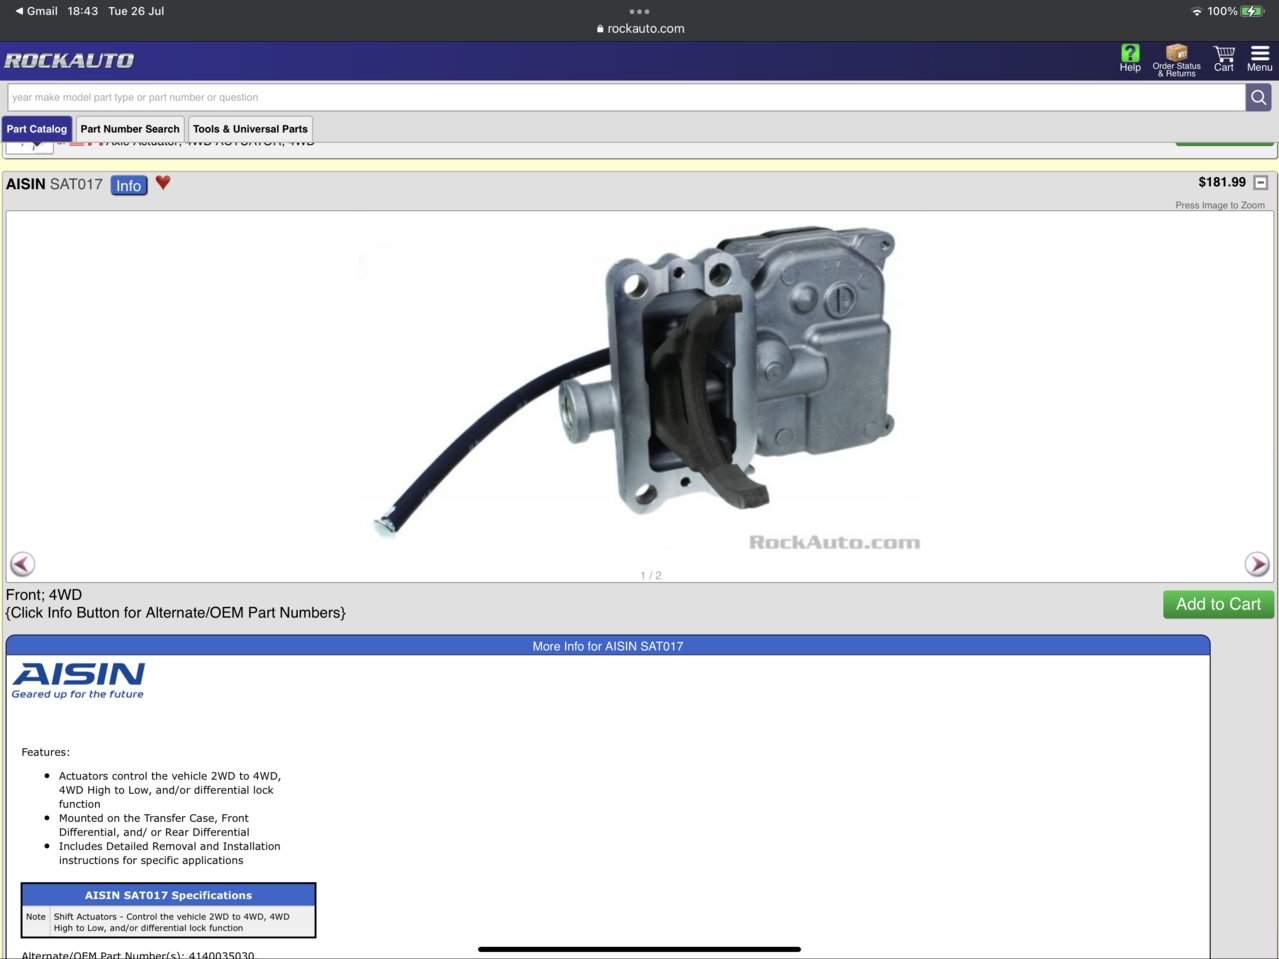
Task: Click the '1 / 2' image counter
Action: [x=651, y=575]
